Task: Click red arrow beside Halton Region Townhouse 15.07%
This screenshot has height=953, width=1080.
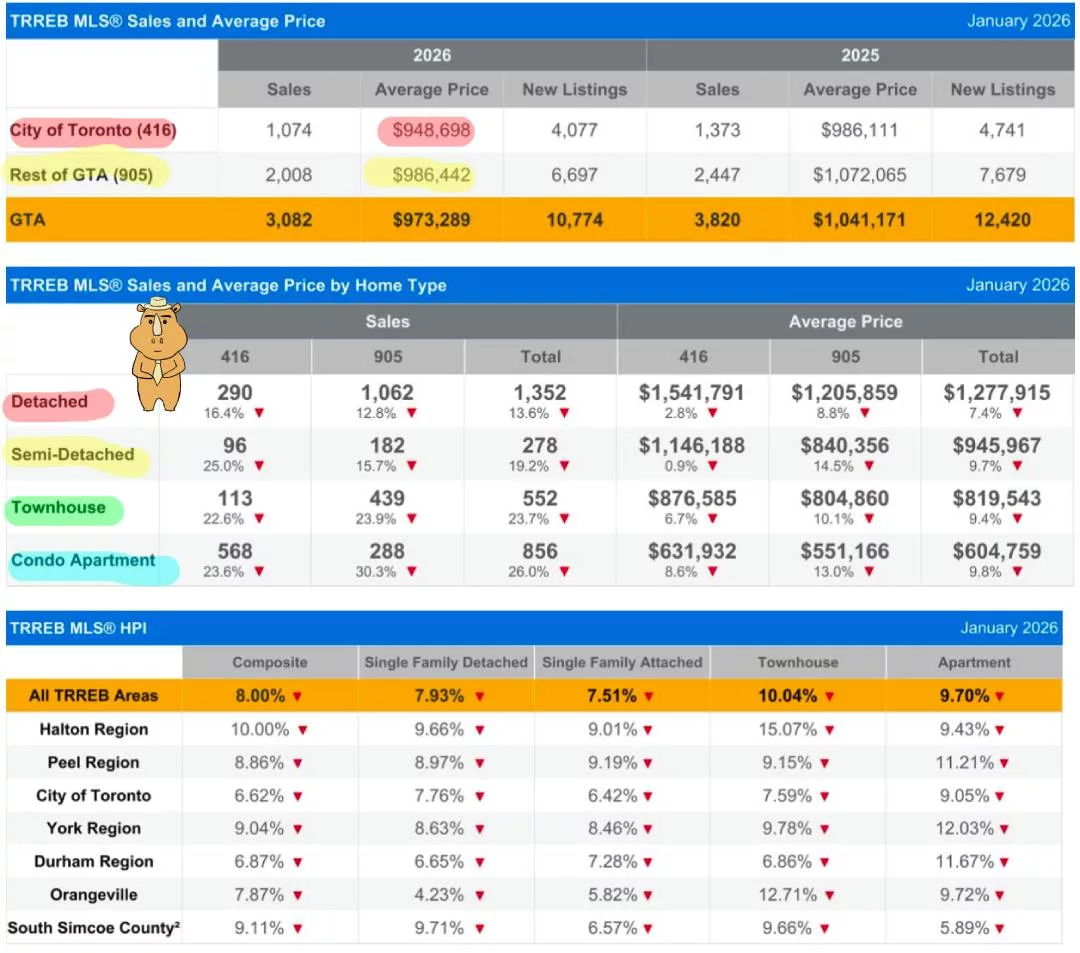Action: pyautogui.click(x=829, y=730)
